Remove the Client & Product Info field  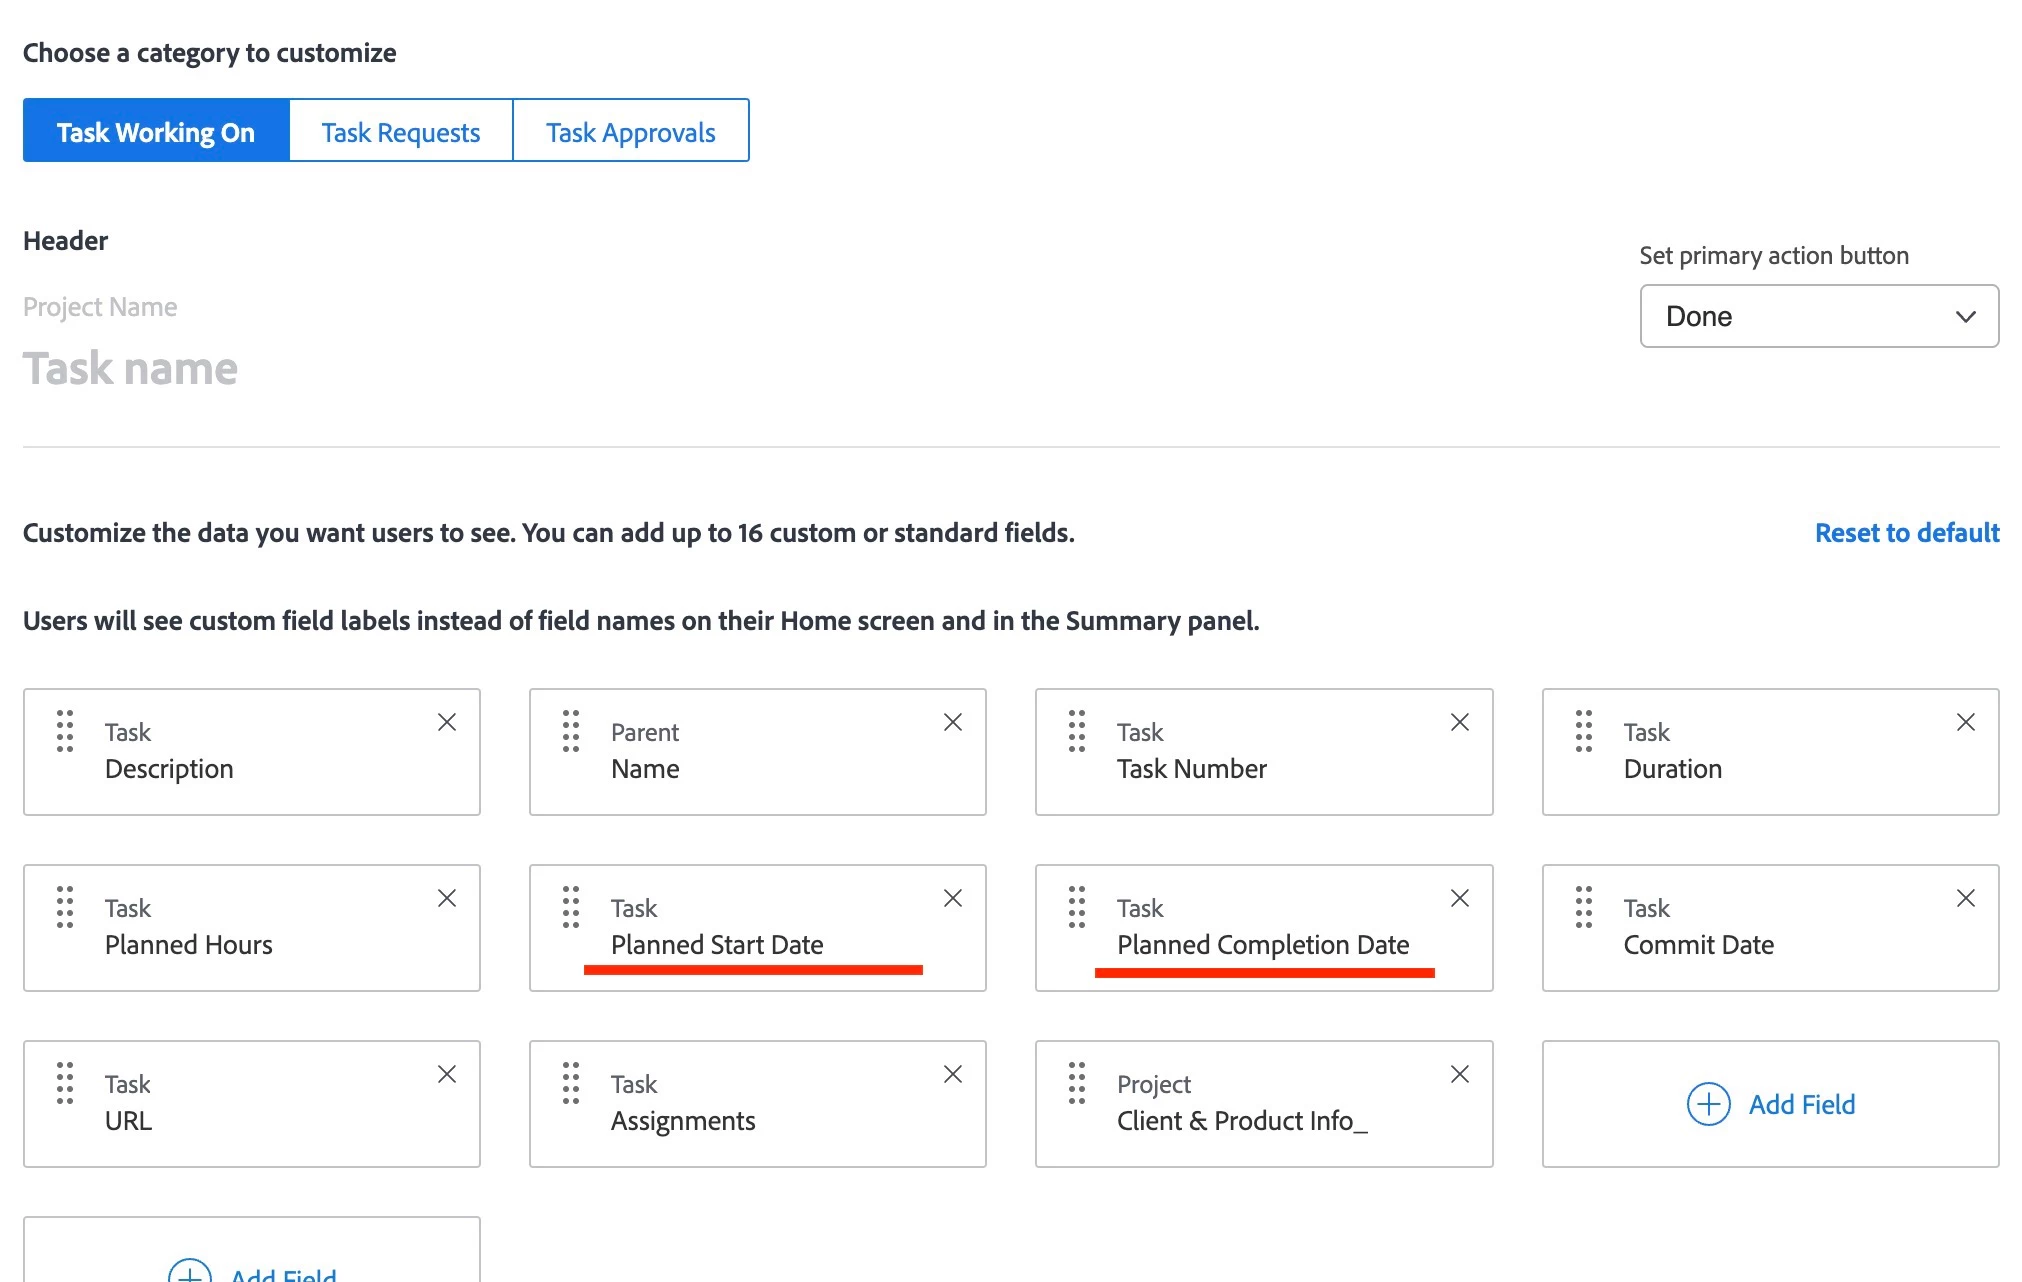click(1459, 1074)
